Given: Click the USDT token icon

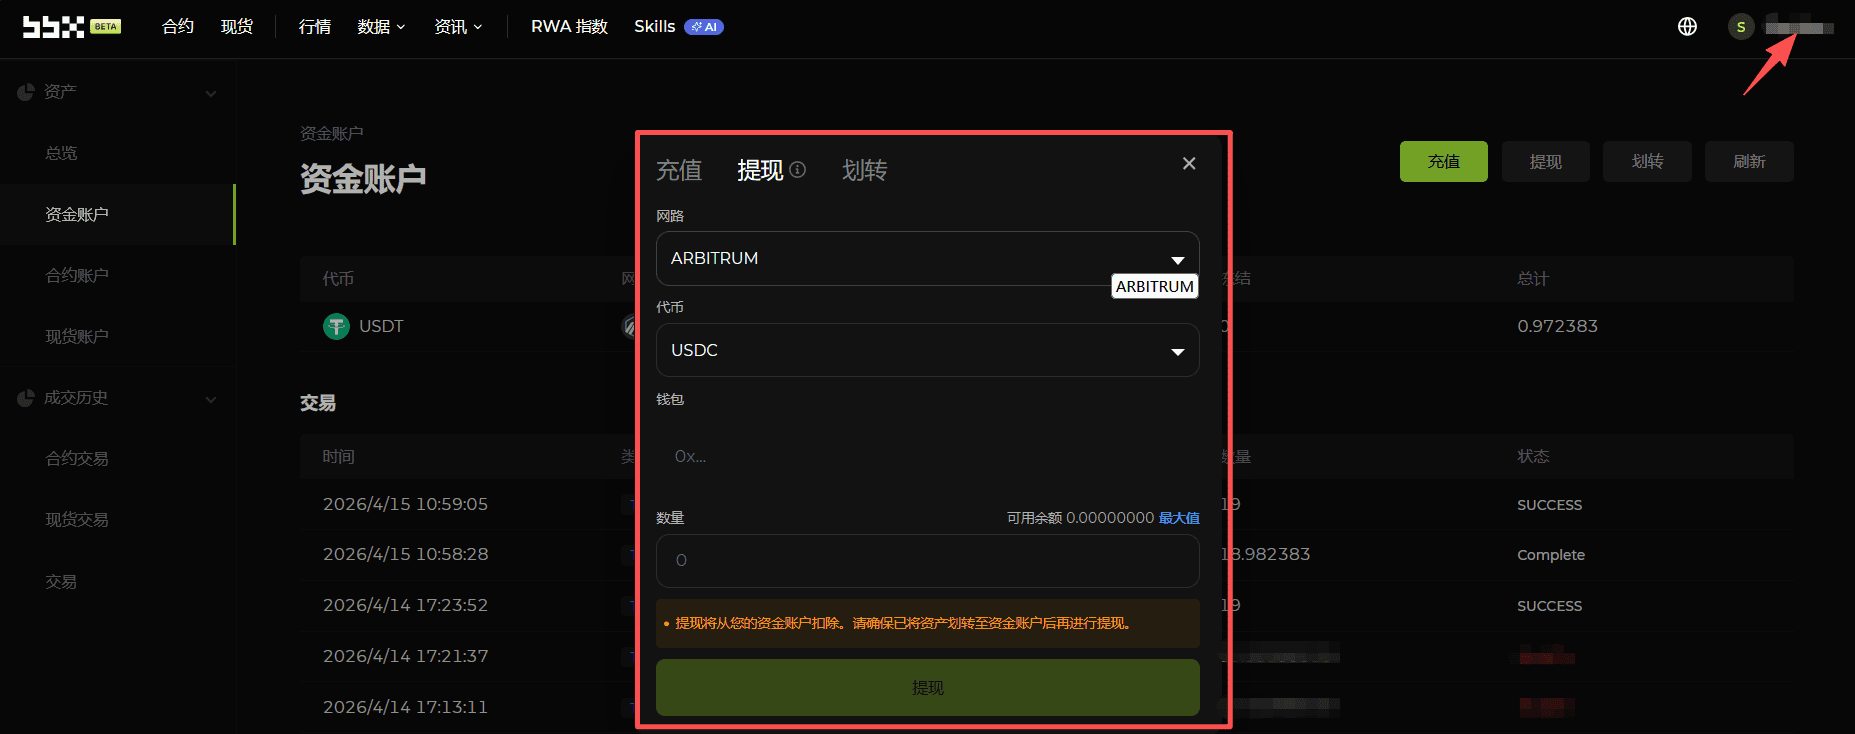Looking at the screenshot, I should click(336, 326).
